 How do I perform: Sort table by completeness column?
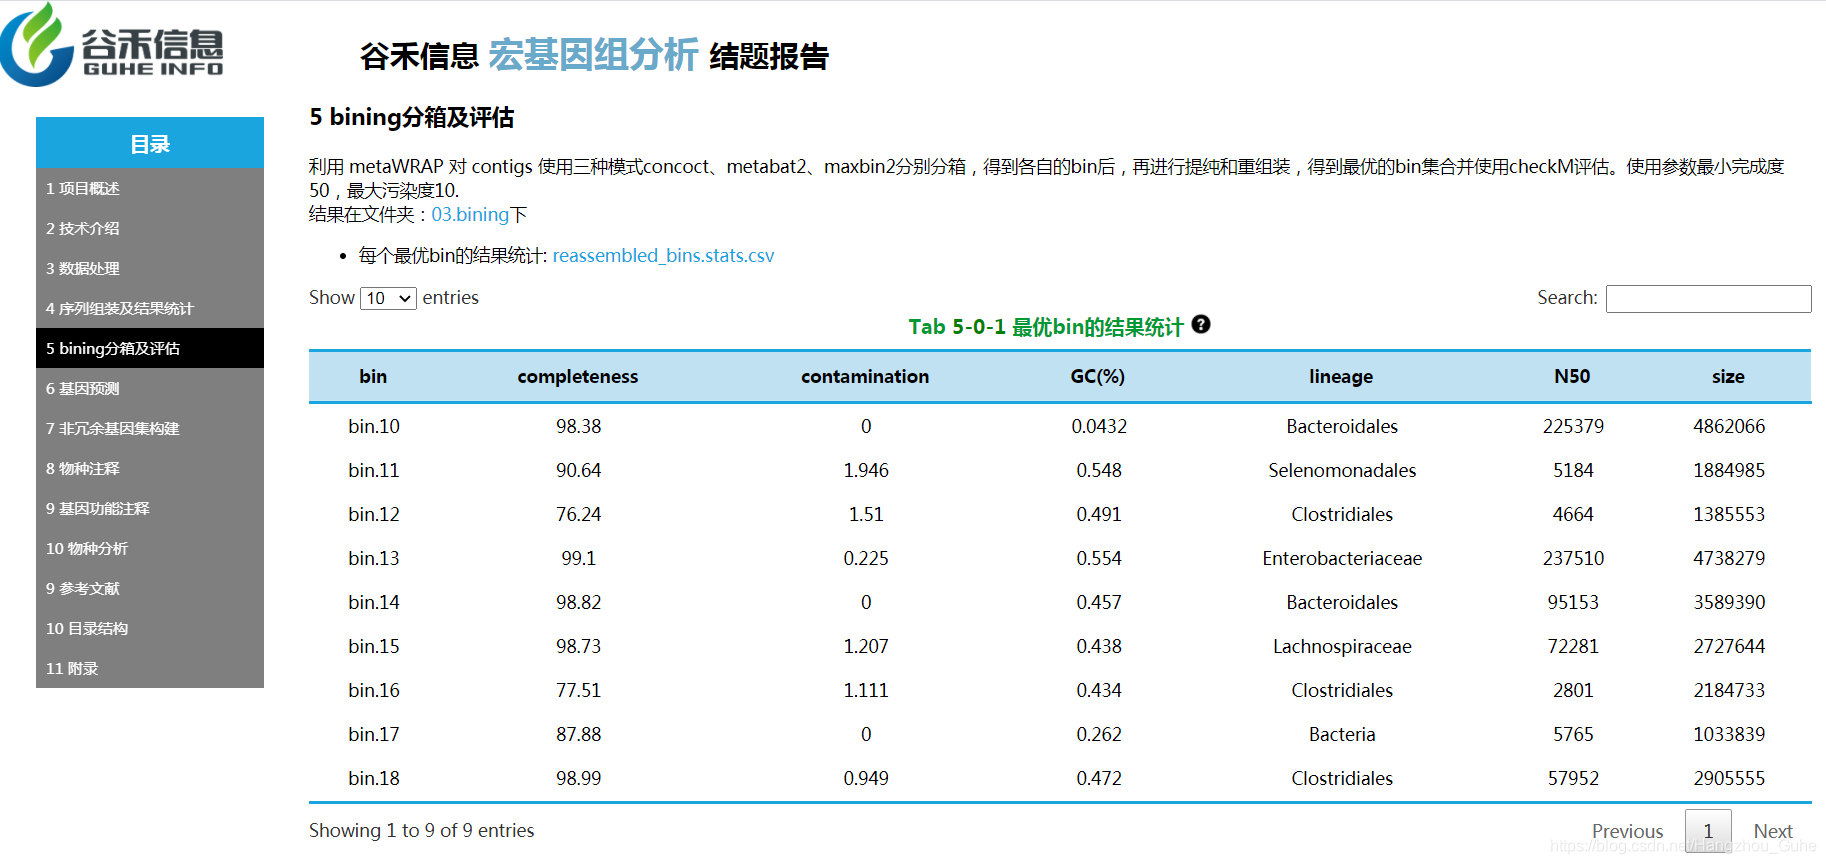click(578, 376)
